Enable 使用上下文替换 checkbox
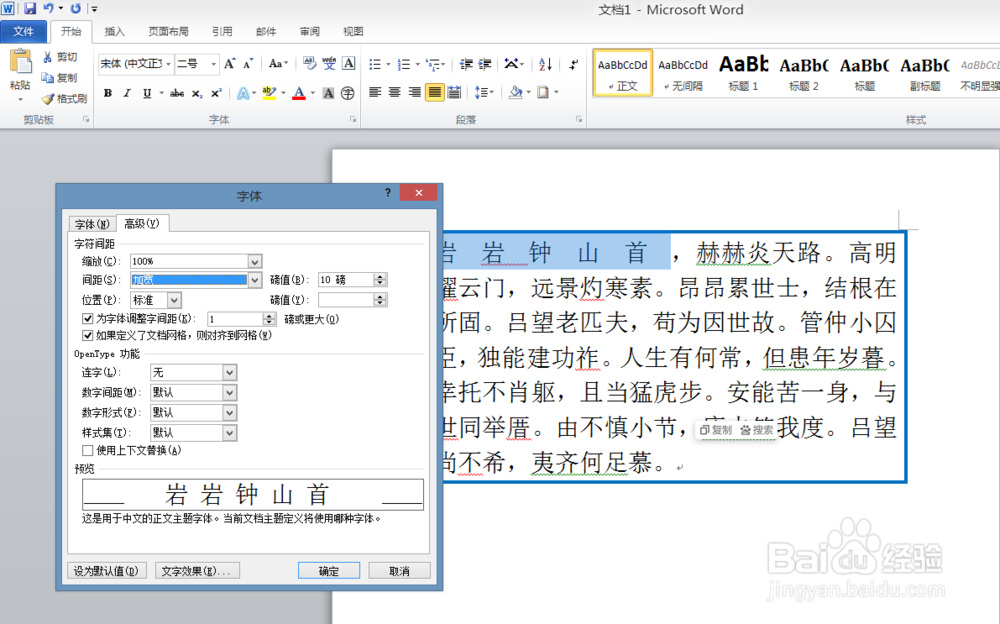The height and width of the screenshot is (624, 1000). (x=87, y=450)
